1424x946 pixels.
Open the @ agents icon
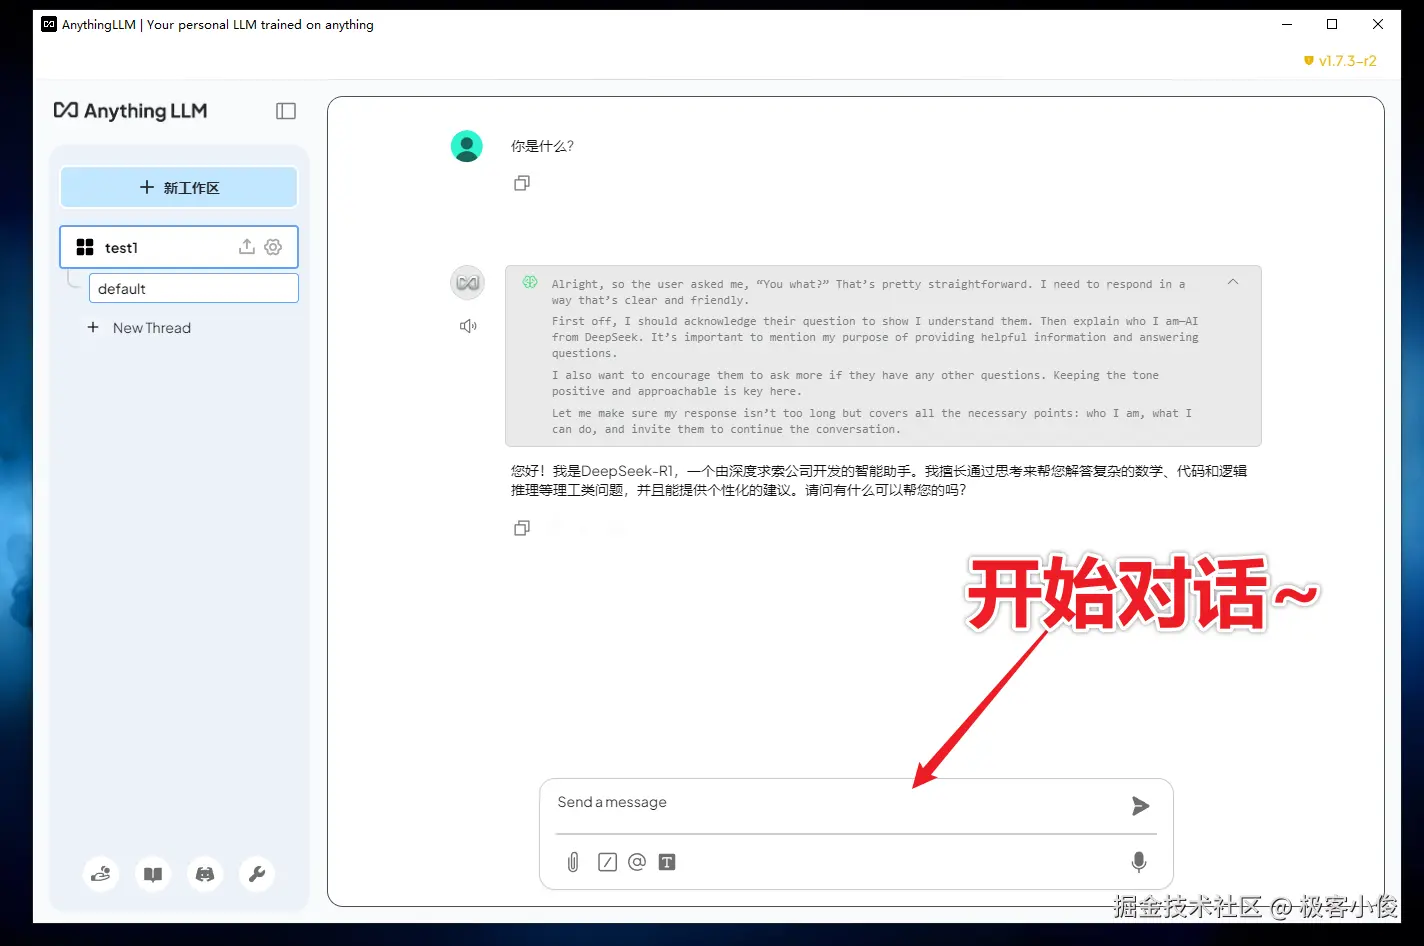637,862
